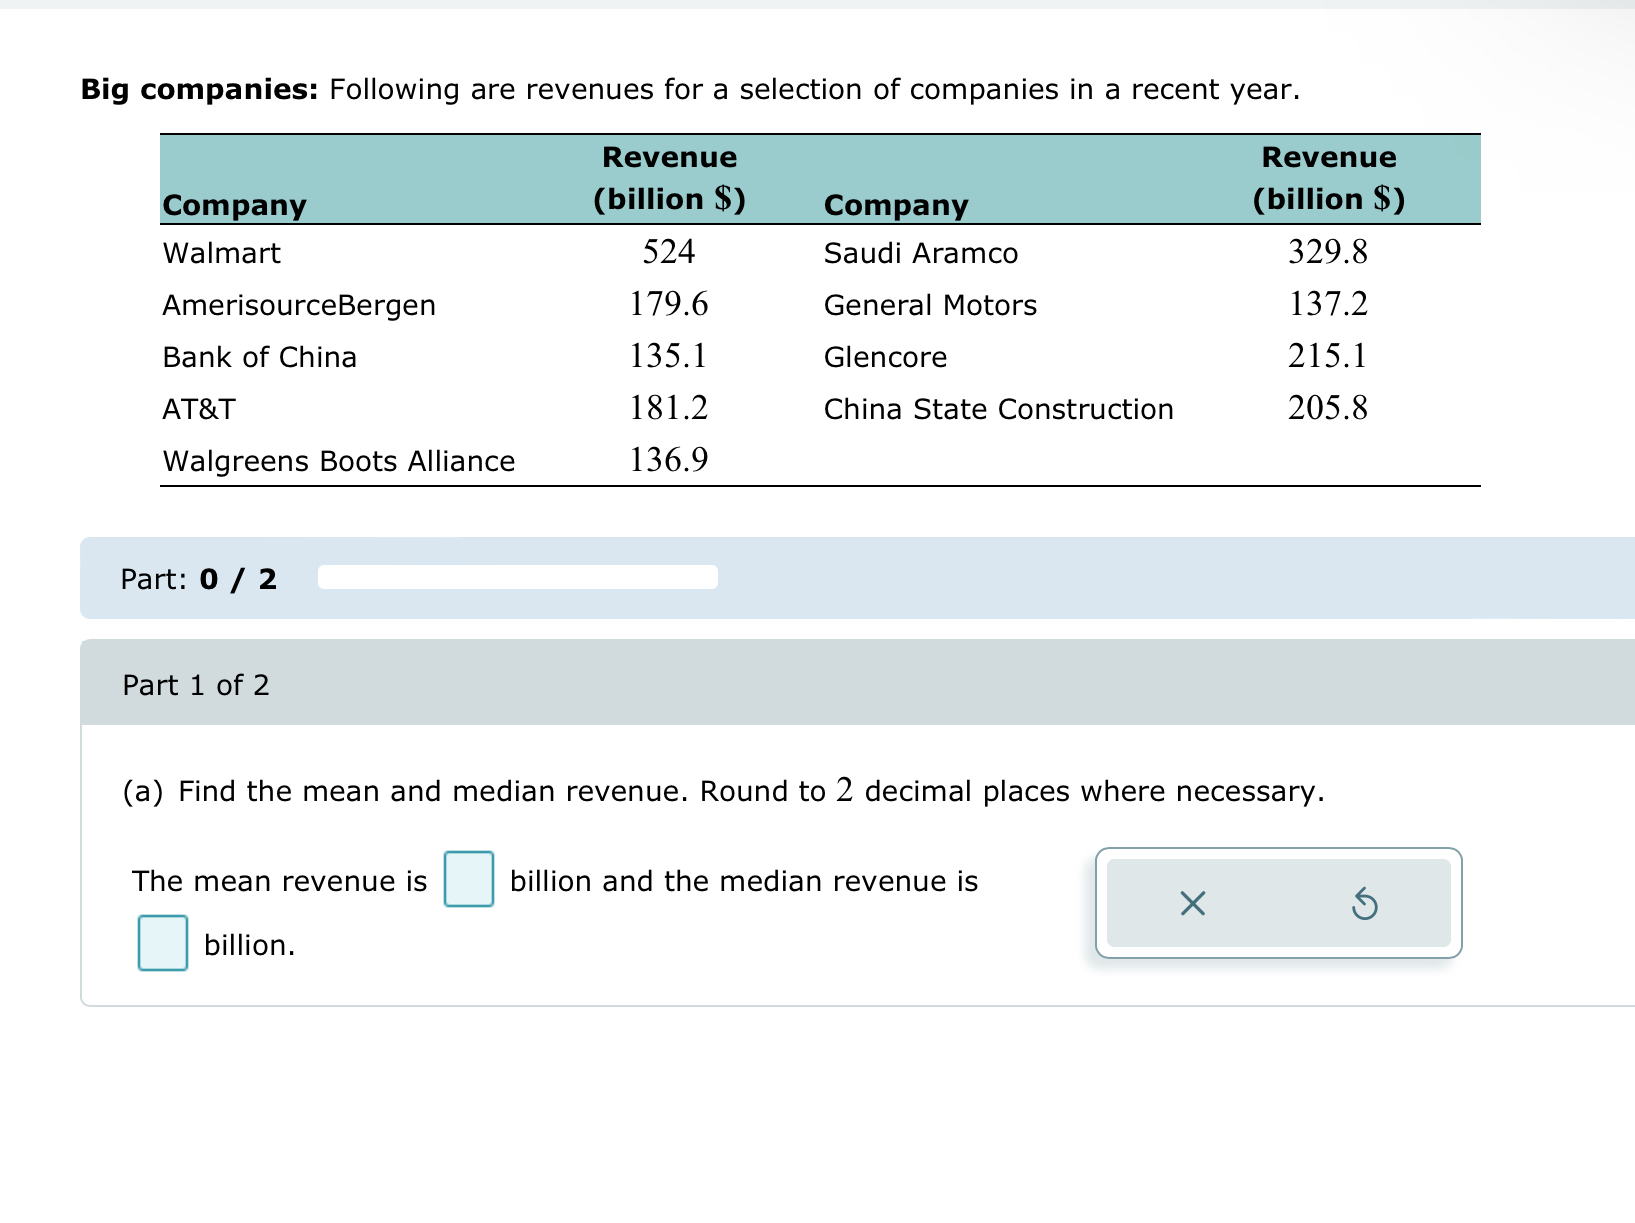Select the AmerisourceBergen row label
This screenshot has height=1223, width=1635.
299,305
